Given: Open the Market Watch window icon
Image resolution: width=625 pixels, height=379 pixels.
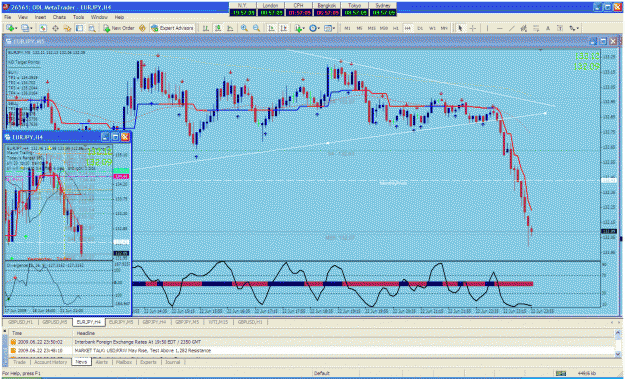Looking at the screenshot, I should tap(43, 28).
